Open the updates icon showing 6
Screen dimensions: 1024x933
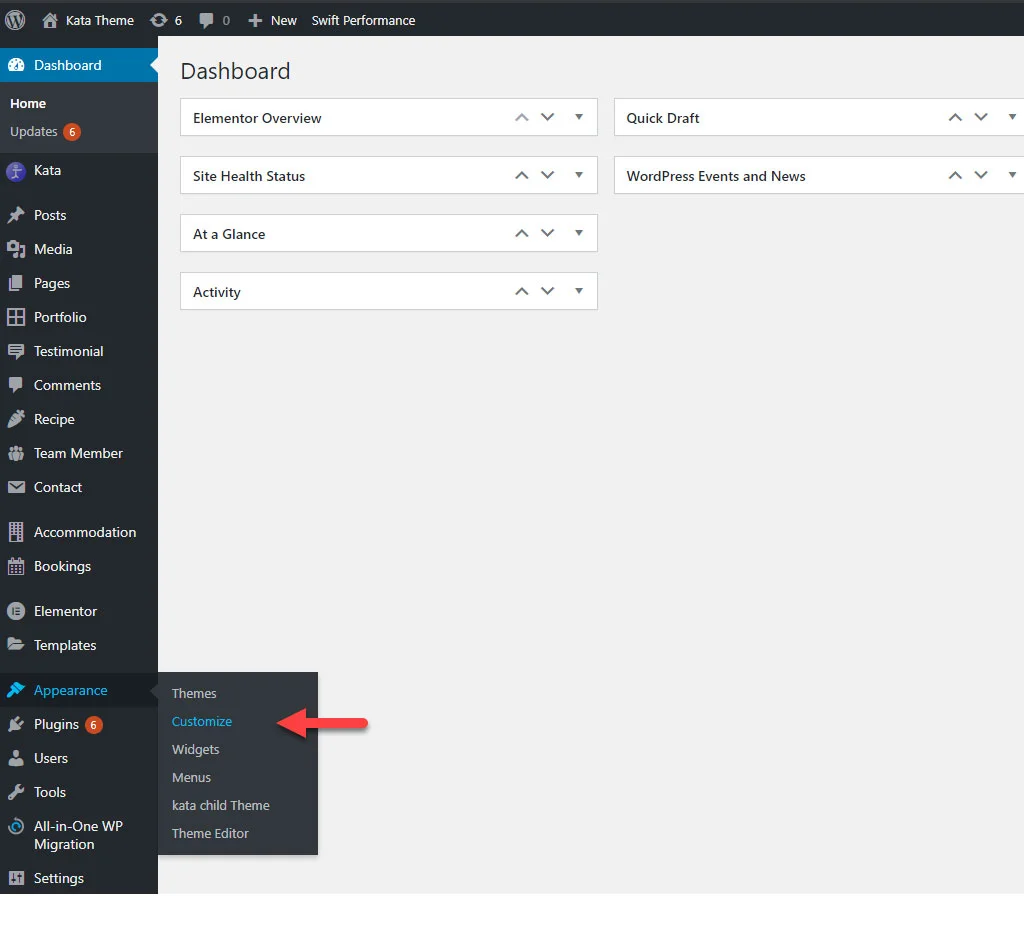coord(159,20)
